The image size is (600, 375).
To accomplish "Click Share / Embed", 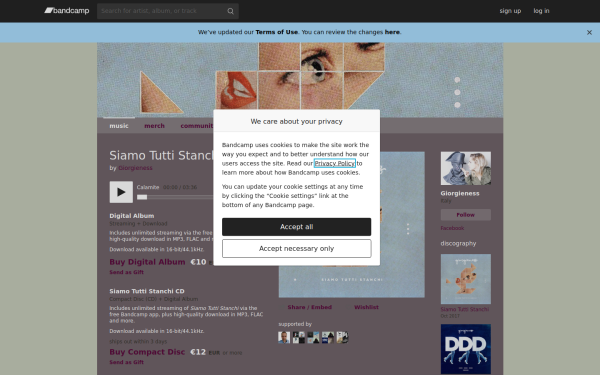I will click(x=310, y=307).
